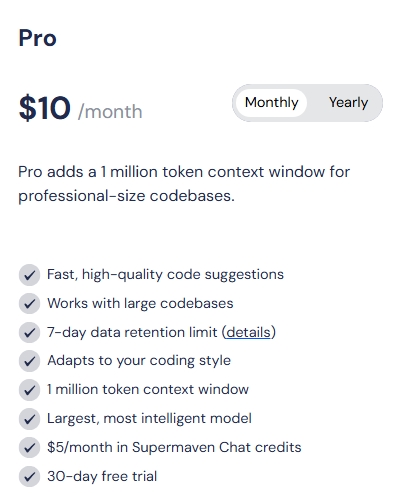This screenshot has height=493, width=402.
Task: Click checkmark icon beside Adapts to coding style
Action: click(29, 361)
